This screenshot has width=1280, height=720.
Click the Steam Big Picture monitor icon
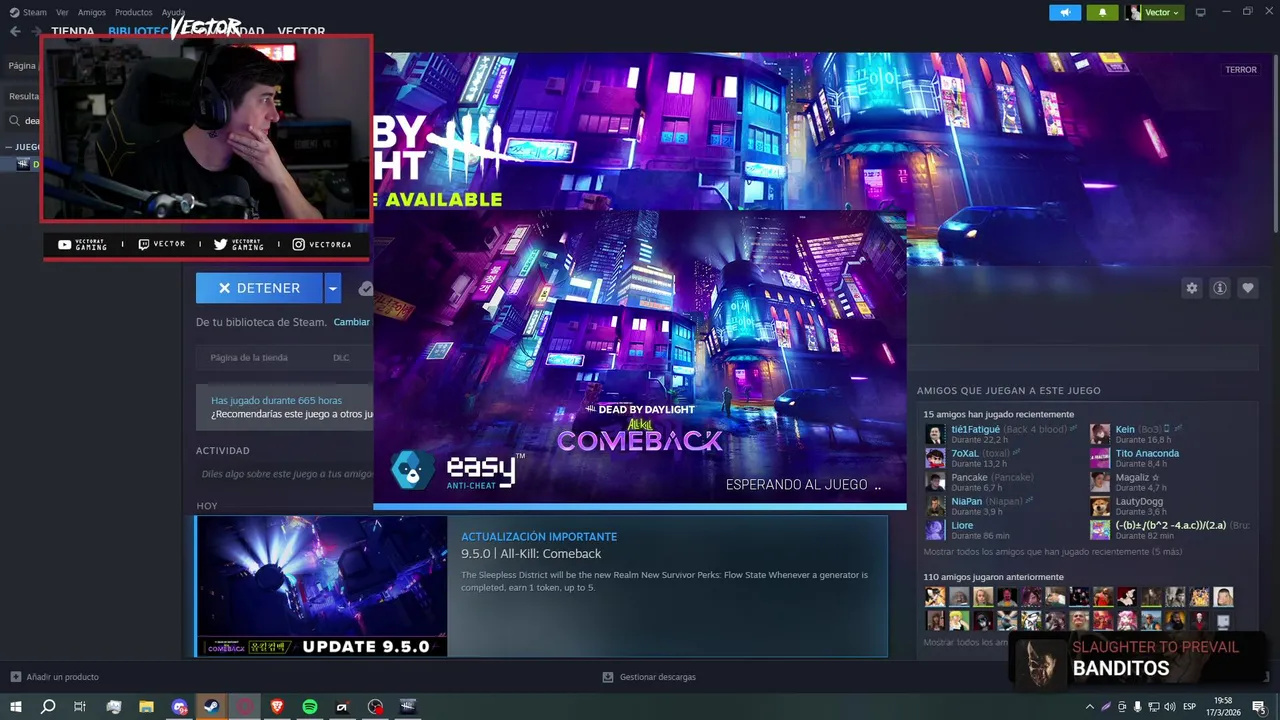click(1200, 12)
